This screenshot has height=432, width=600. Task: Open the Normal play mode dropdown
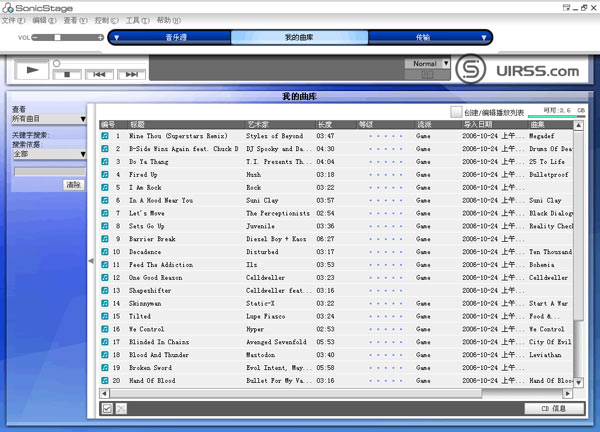coord(446,64)
